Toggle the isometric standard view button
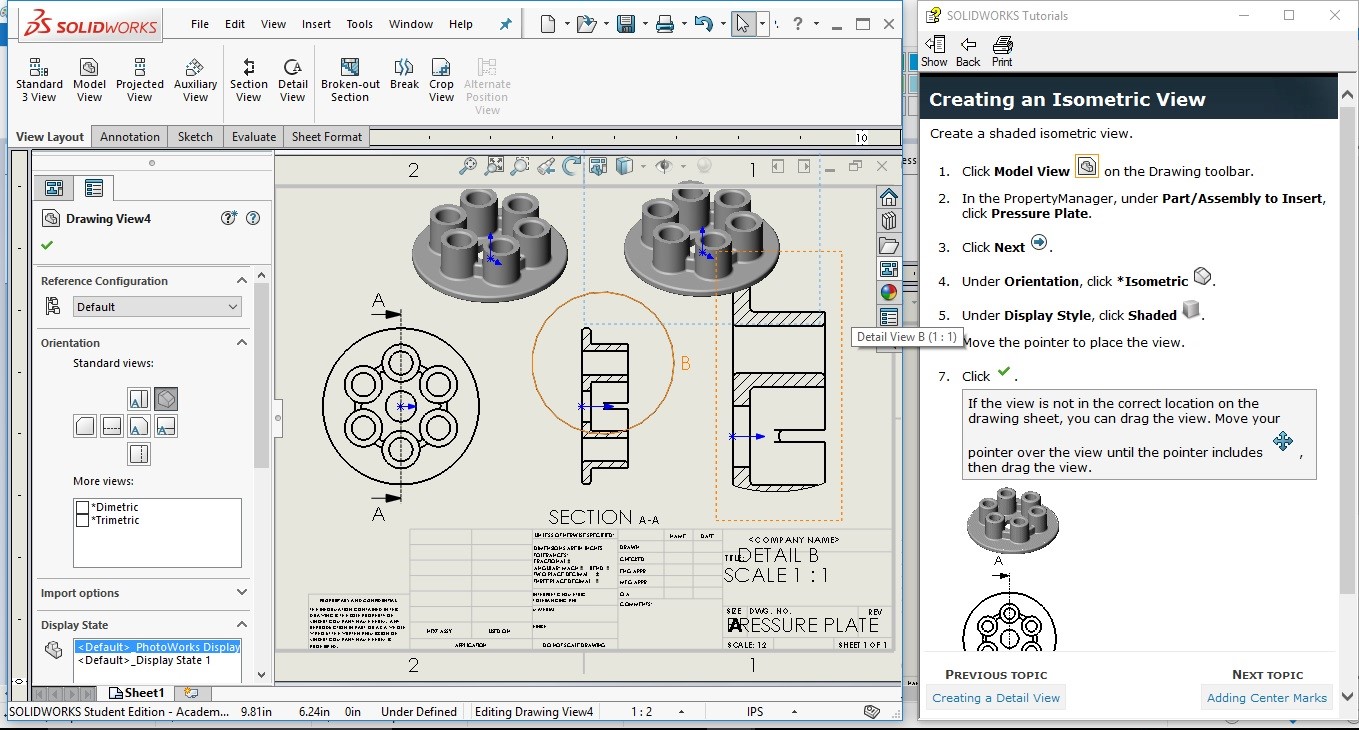1359x730 pixels. click(x=166, y=399)
